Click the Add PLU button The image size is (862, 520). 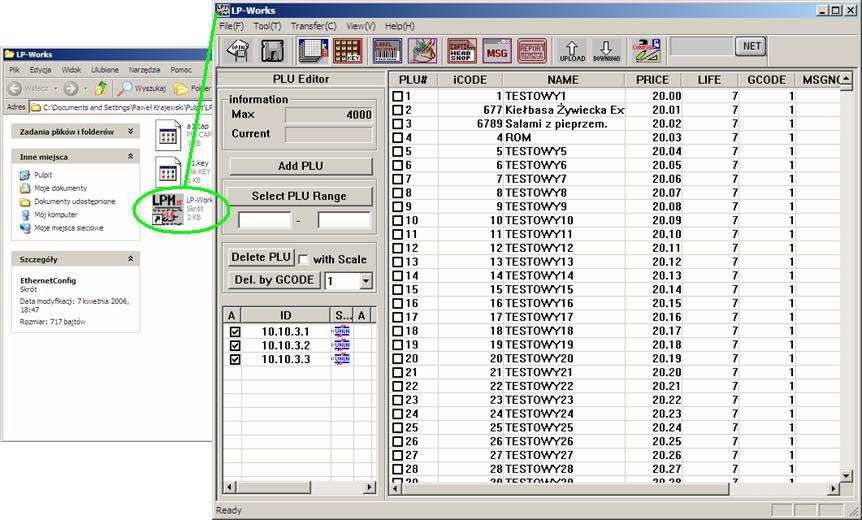pos(301,166)
